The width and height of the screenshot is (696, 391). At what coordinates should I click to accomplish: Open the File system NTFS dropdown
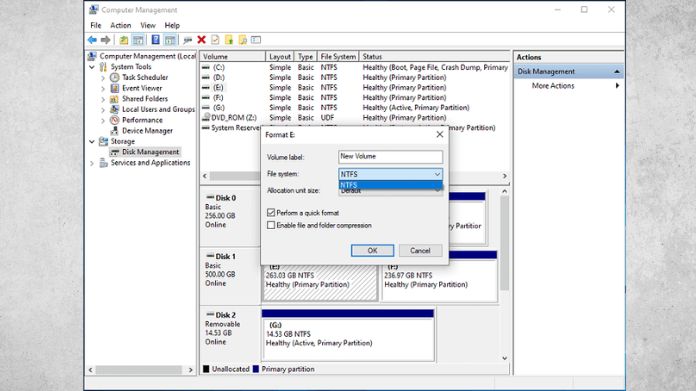tap(390, 174)
